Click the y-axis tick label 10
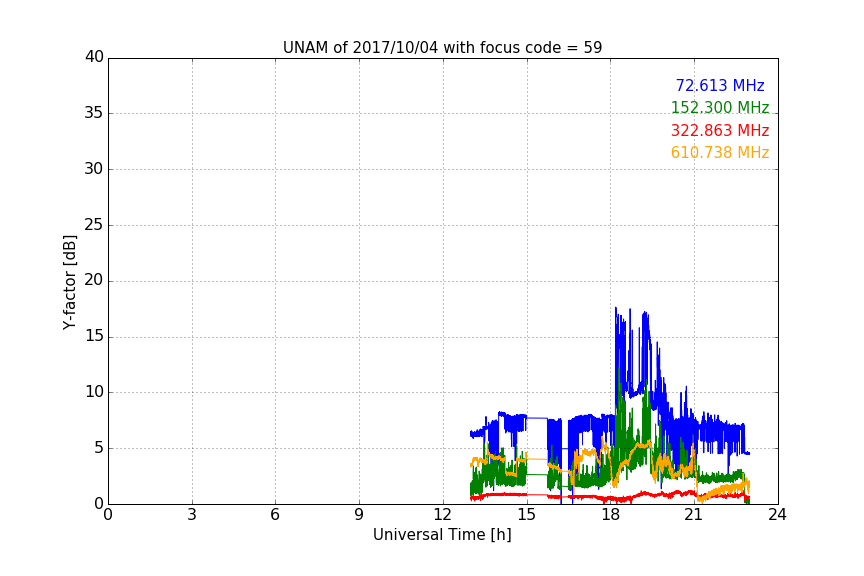Screen dimensions: 864x576 (x=94, y=392)
